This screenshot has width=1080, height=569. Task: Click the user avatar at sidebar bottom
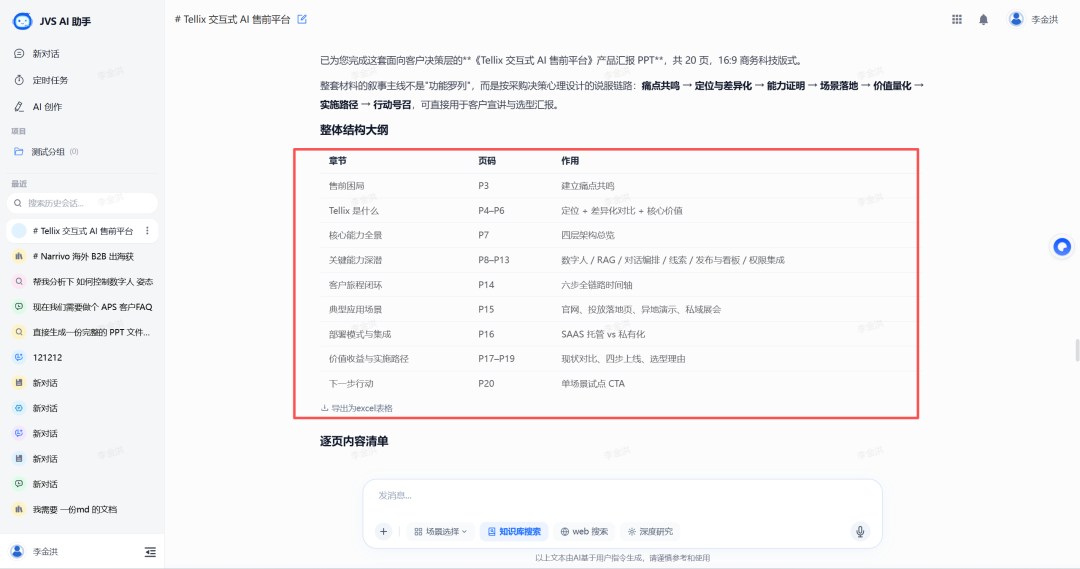tap(17, 551)
